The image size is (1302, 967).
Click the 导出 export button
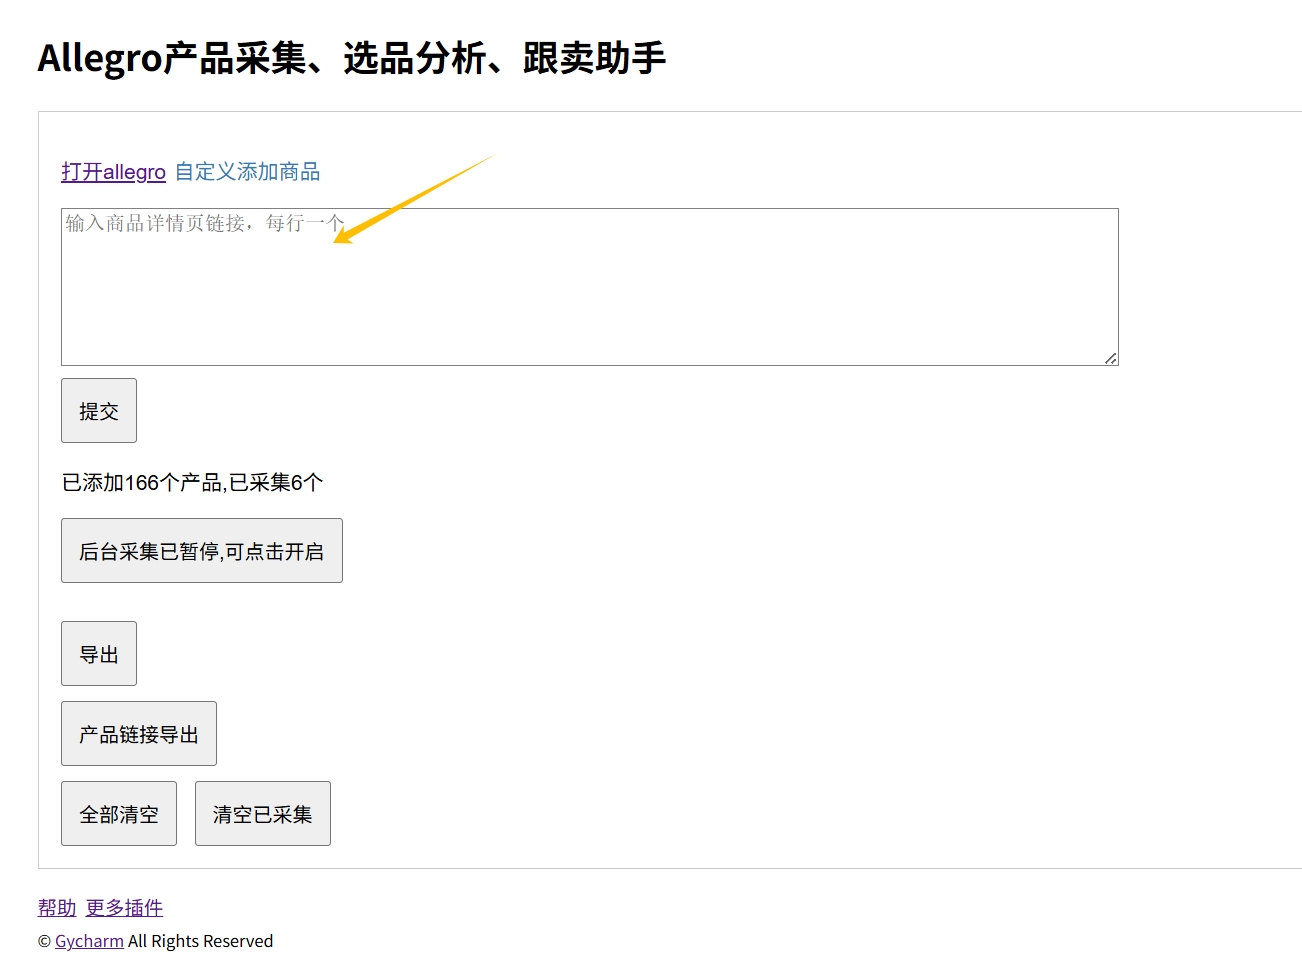pos(99,654)
